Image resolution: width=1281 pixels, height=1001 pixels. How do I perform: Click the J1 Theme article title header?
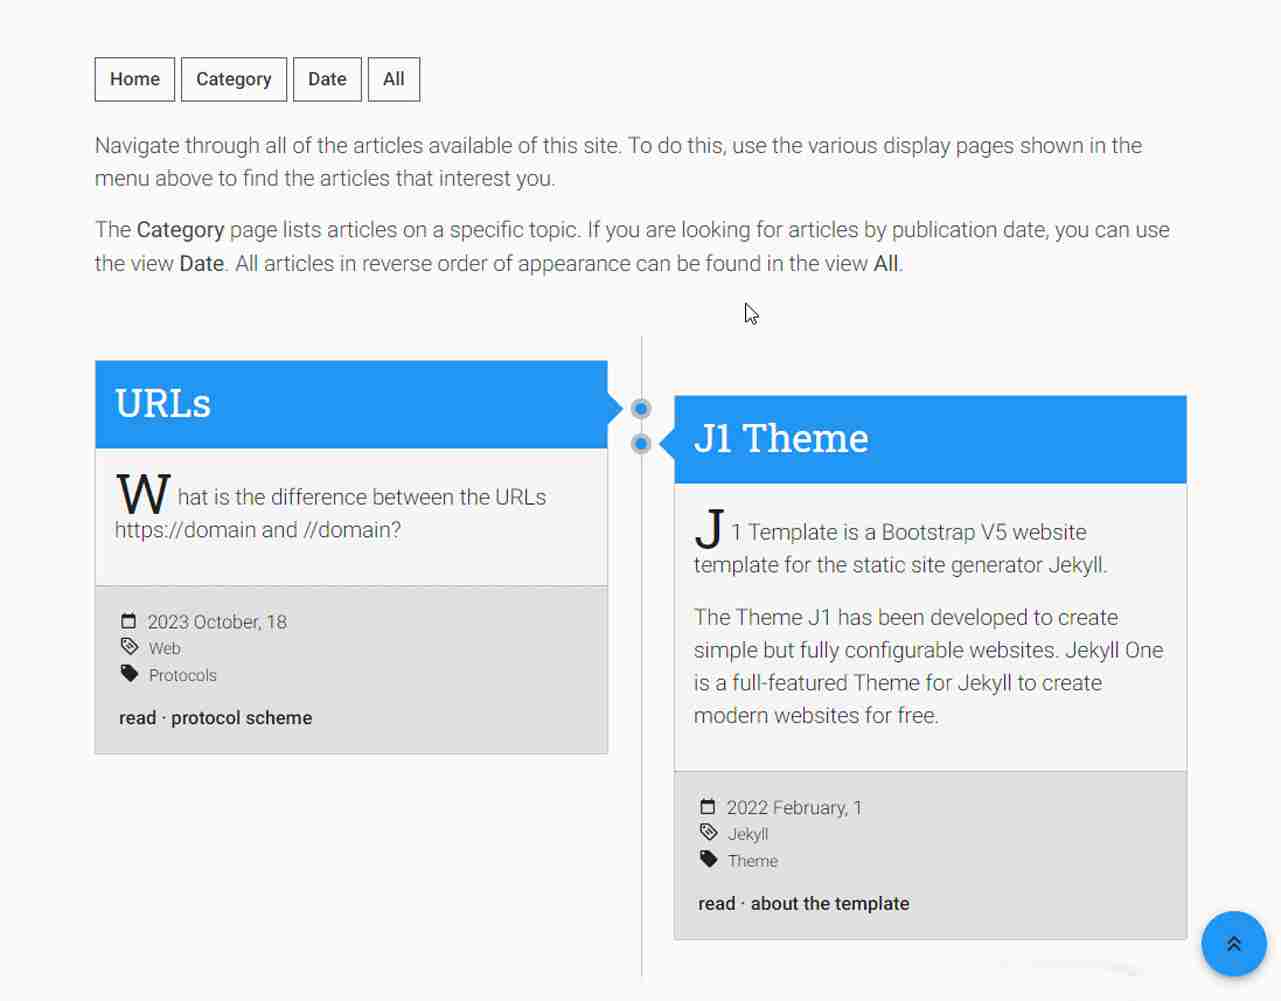click(781, 439)
